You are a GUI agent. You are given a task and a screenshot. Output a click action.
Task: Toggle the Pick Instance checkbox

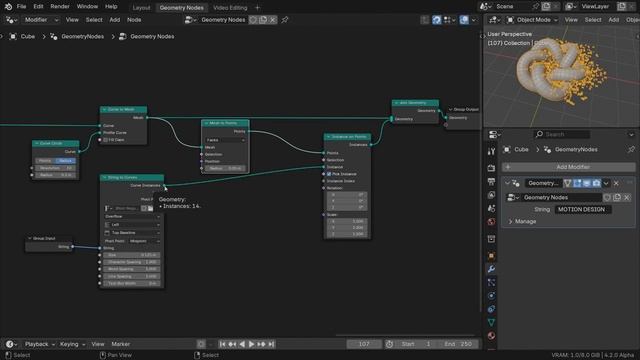329,174
